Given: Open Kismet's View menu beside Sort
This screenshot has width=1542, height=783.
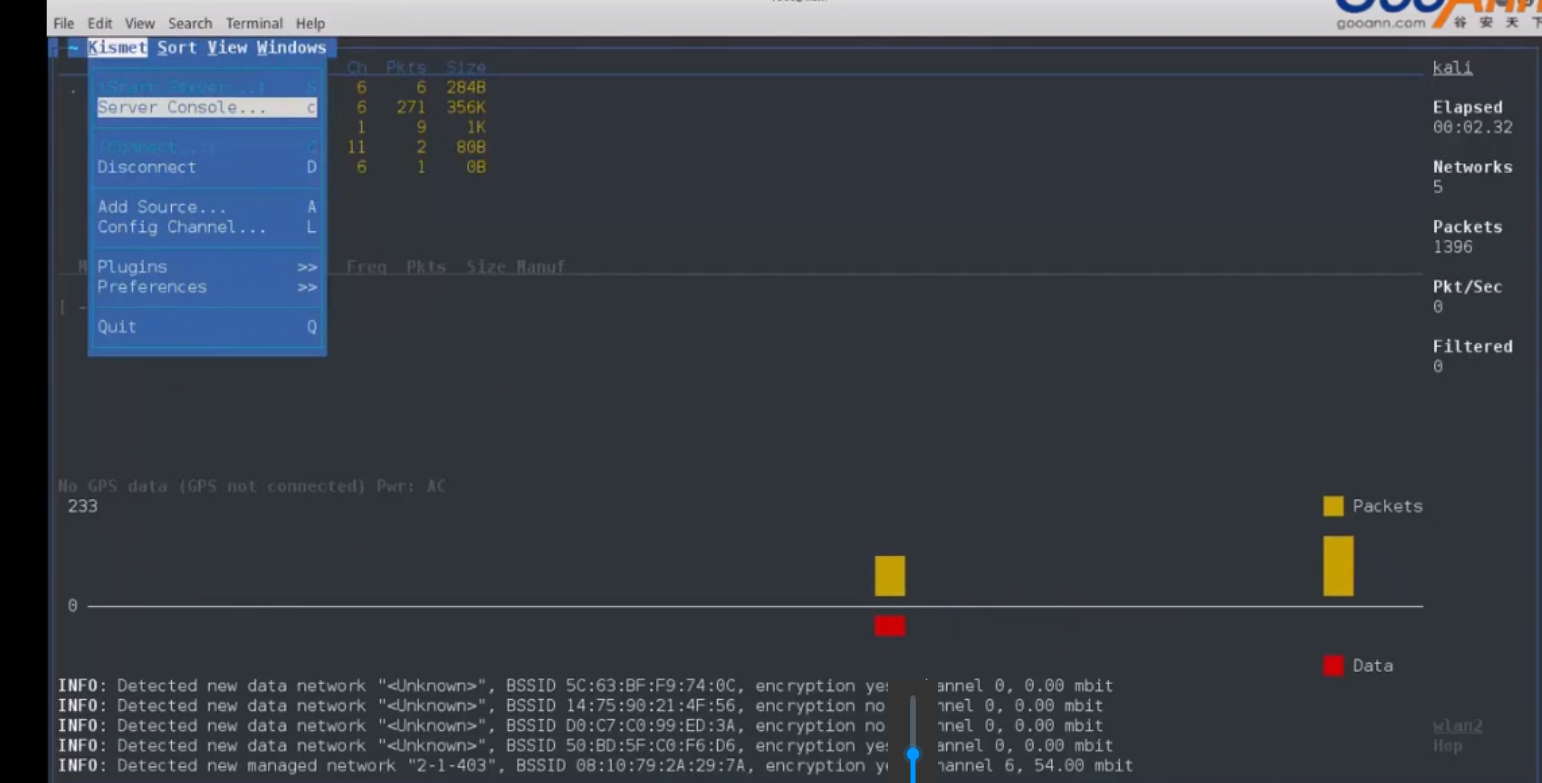Looking at the screenshot, I should (227, 48).
